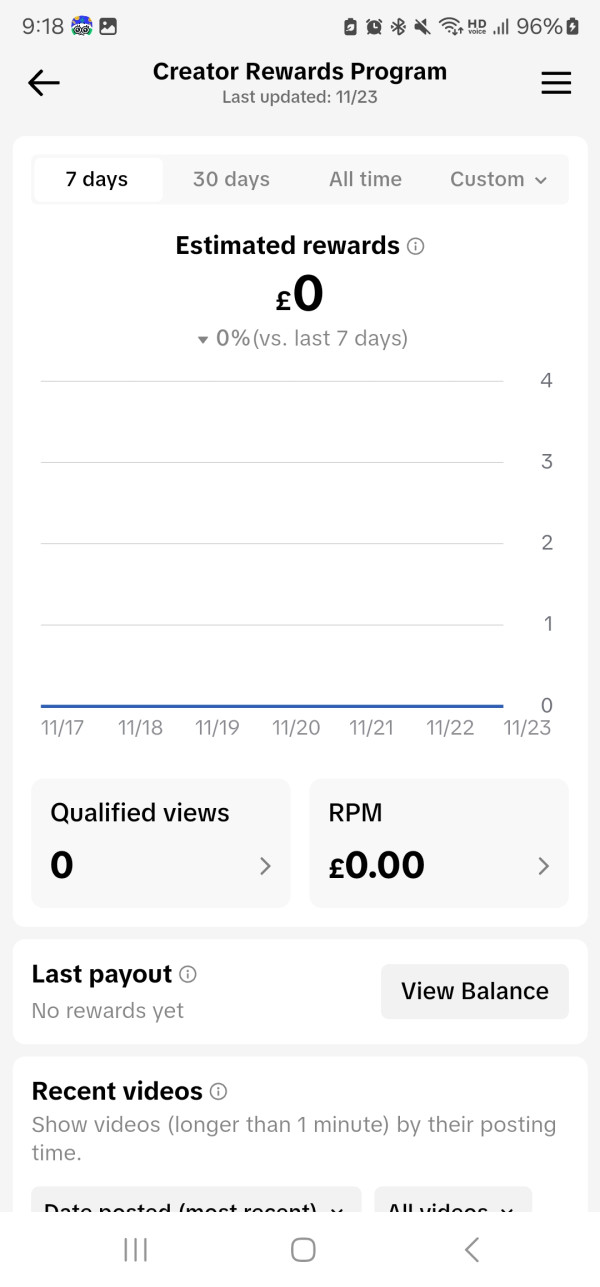Tap Last payout info icon
This screenshot has width=600, height=1287.
pos(188,974)
